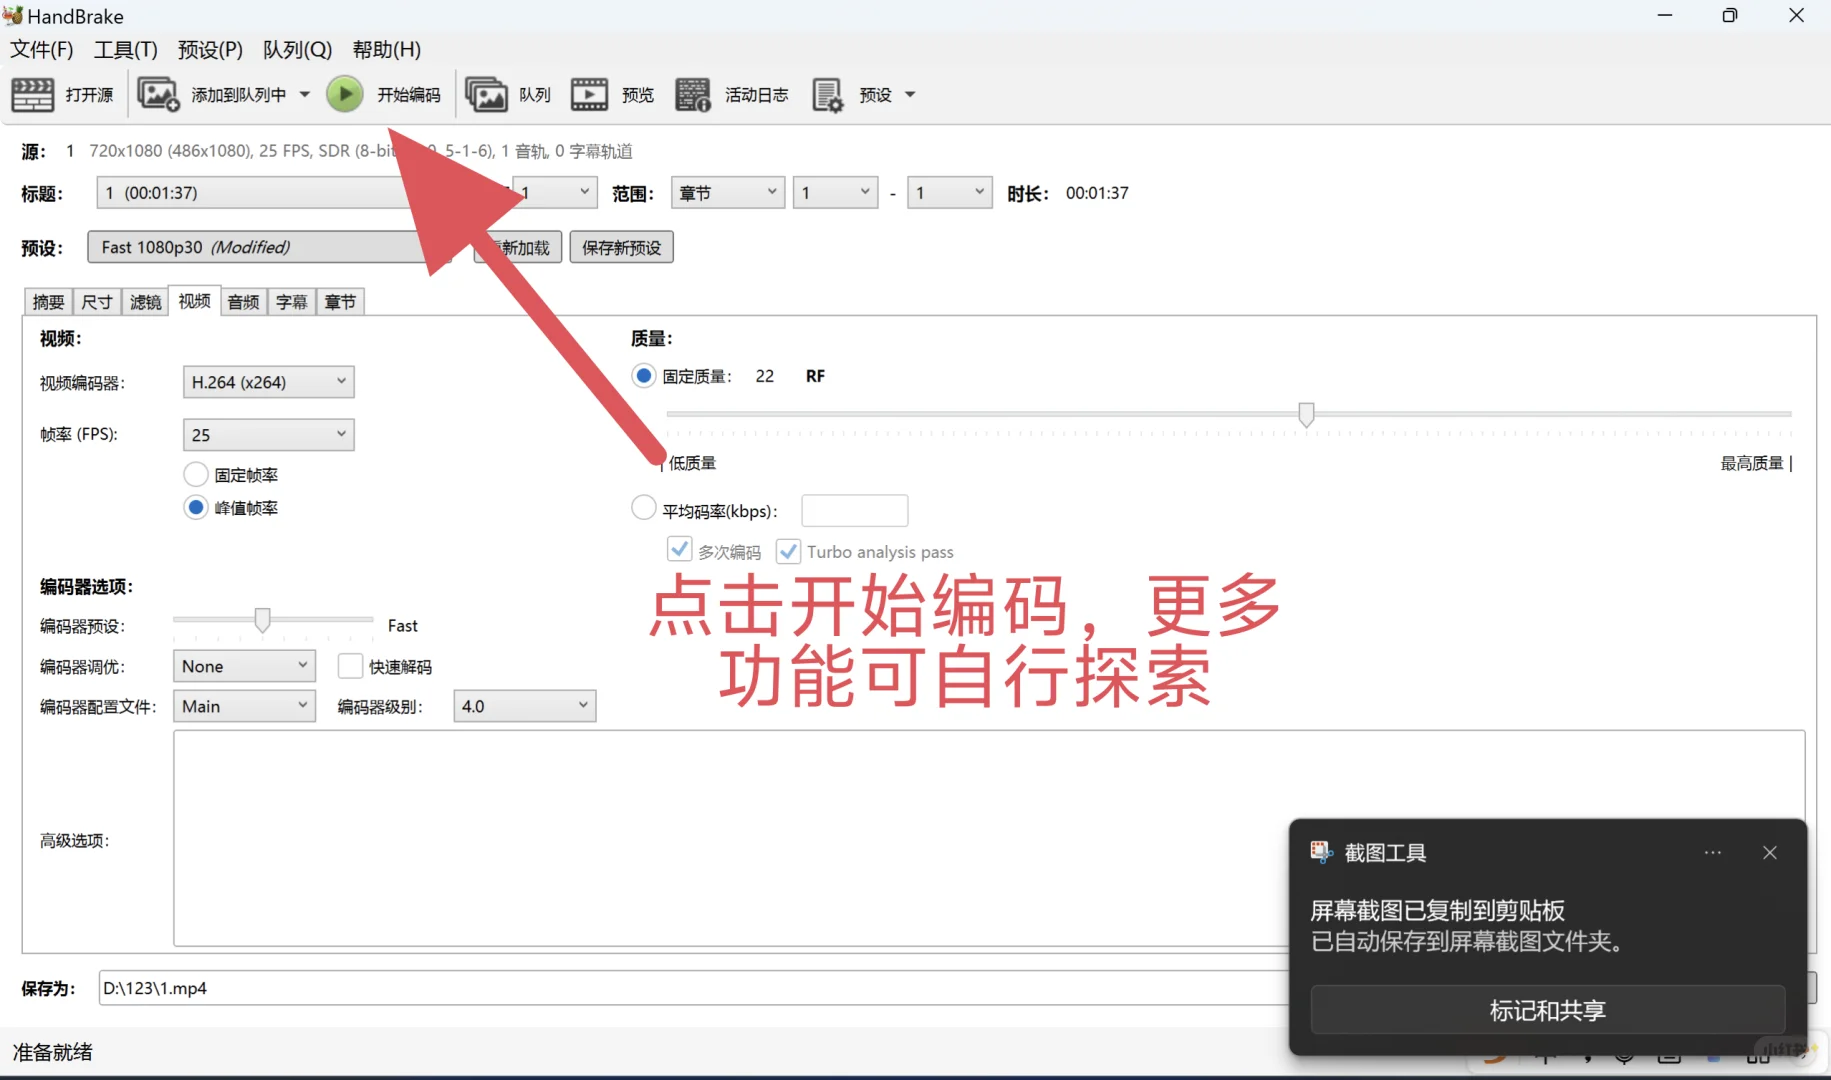
Task: Click the constant quality RF slider handle
Action: click(1306, 414)
